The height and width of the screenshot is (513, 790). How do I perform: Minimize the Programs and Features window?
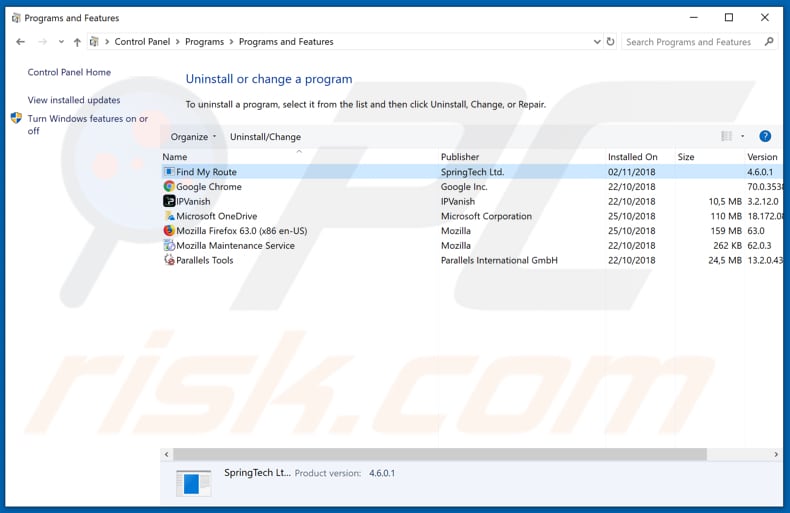[694, 18]
